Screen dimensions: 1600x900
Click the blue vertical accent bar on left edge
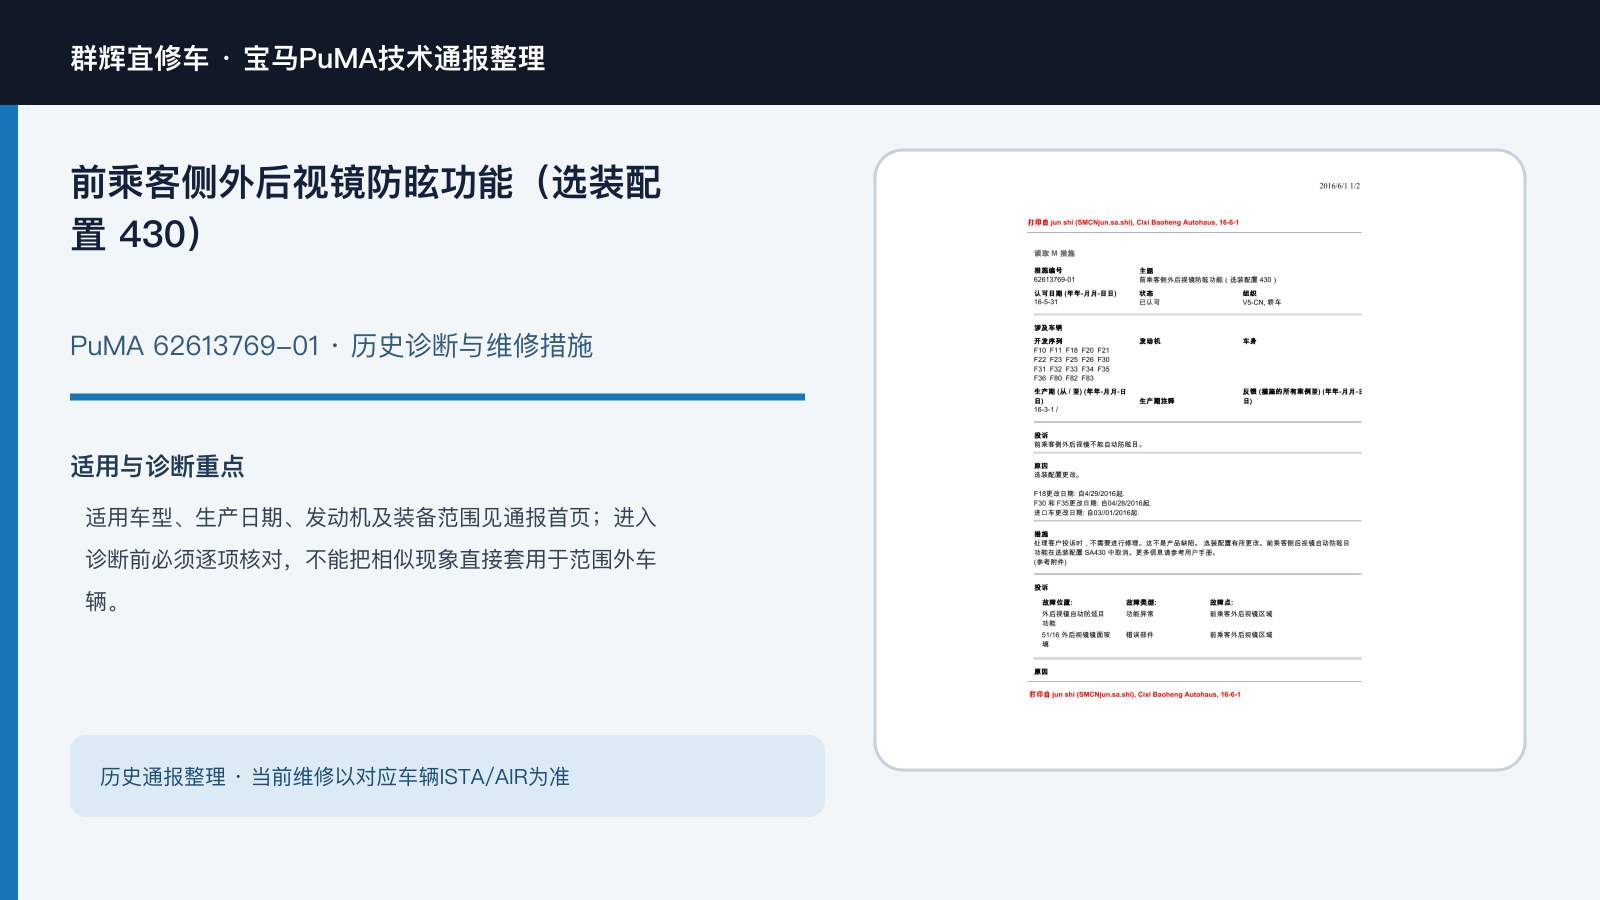9,502
